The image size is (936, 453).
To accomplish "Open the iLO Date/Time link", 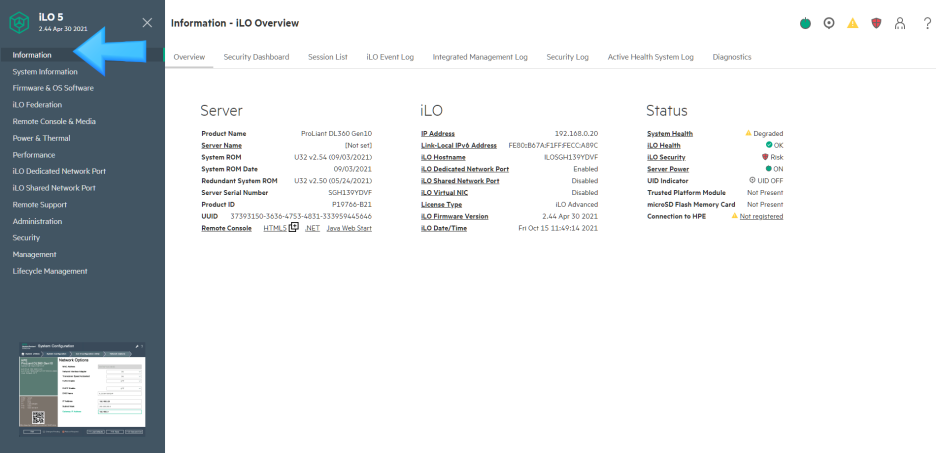I will point(444,228).
